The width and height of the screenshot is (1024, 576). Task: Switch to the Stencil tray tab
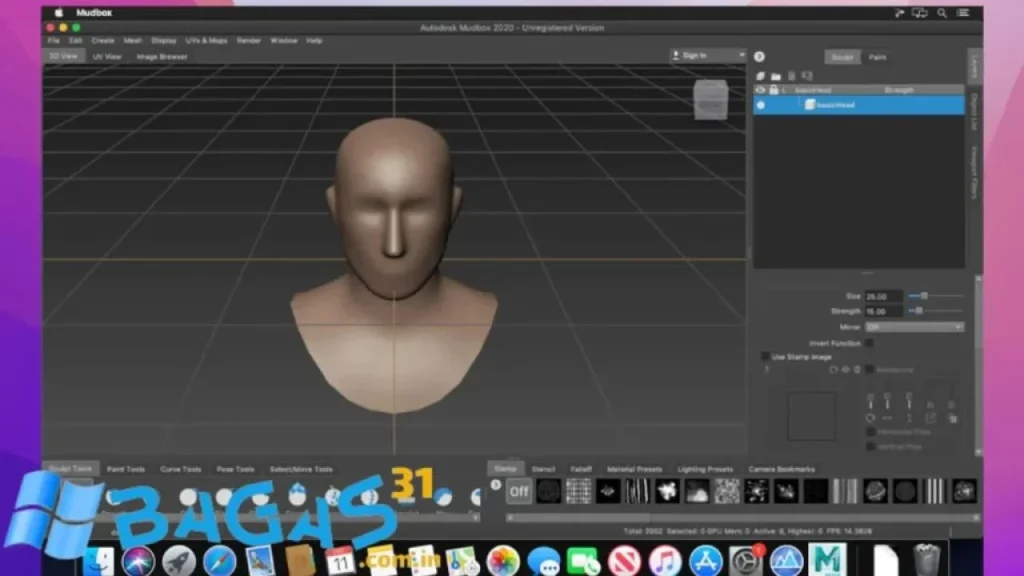pyautogui.click(x=543, y=469)
